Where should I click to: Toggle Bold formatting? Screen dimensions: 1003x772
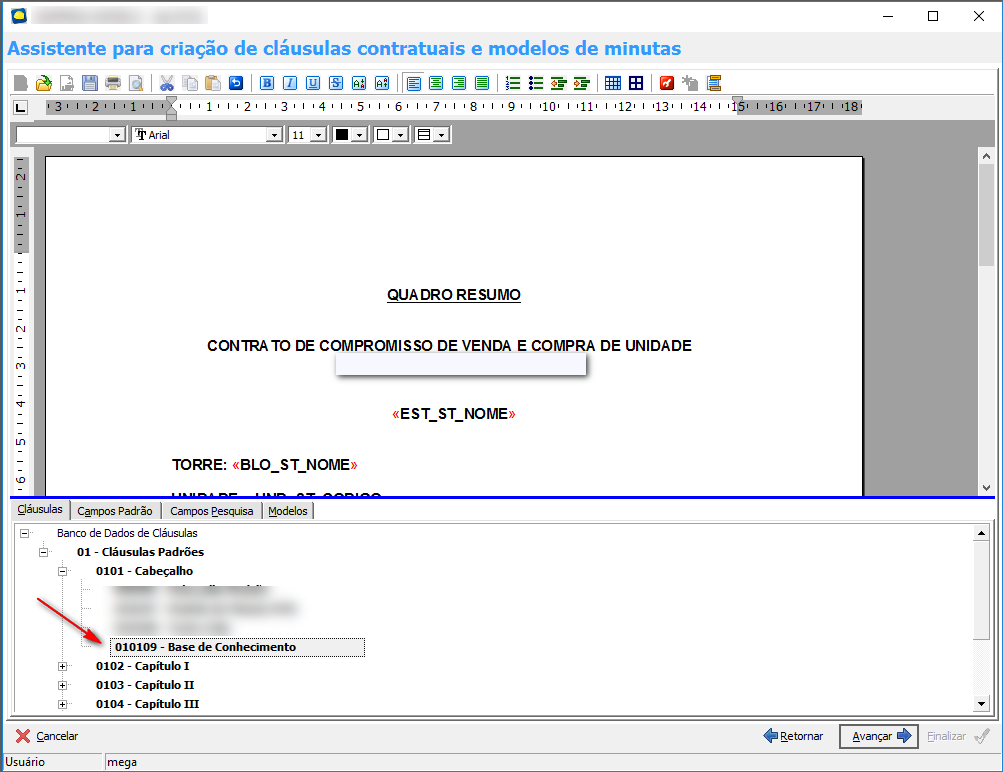tap(267, 83)
